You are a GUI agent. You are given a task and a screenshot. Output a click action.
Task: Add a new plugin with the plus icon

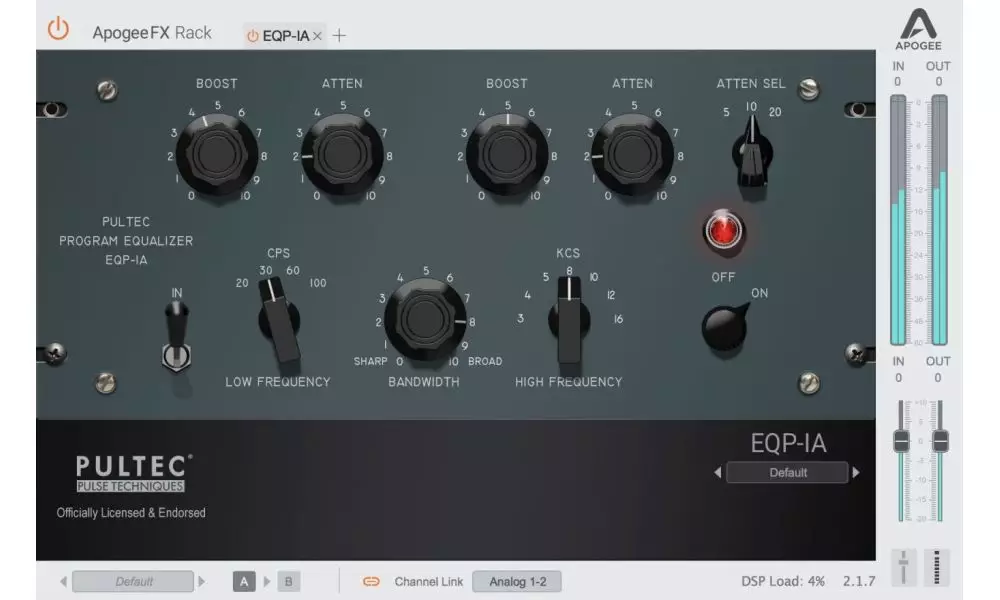click(339, 36)
